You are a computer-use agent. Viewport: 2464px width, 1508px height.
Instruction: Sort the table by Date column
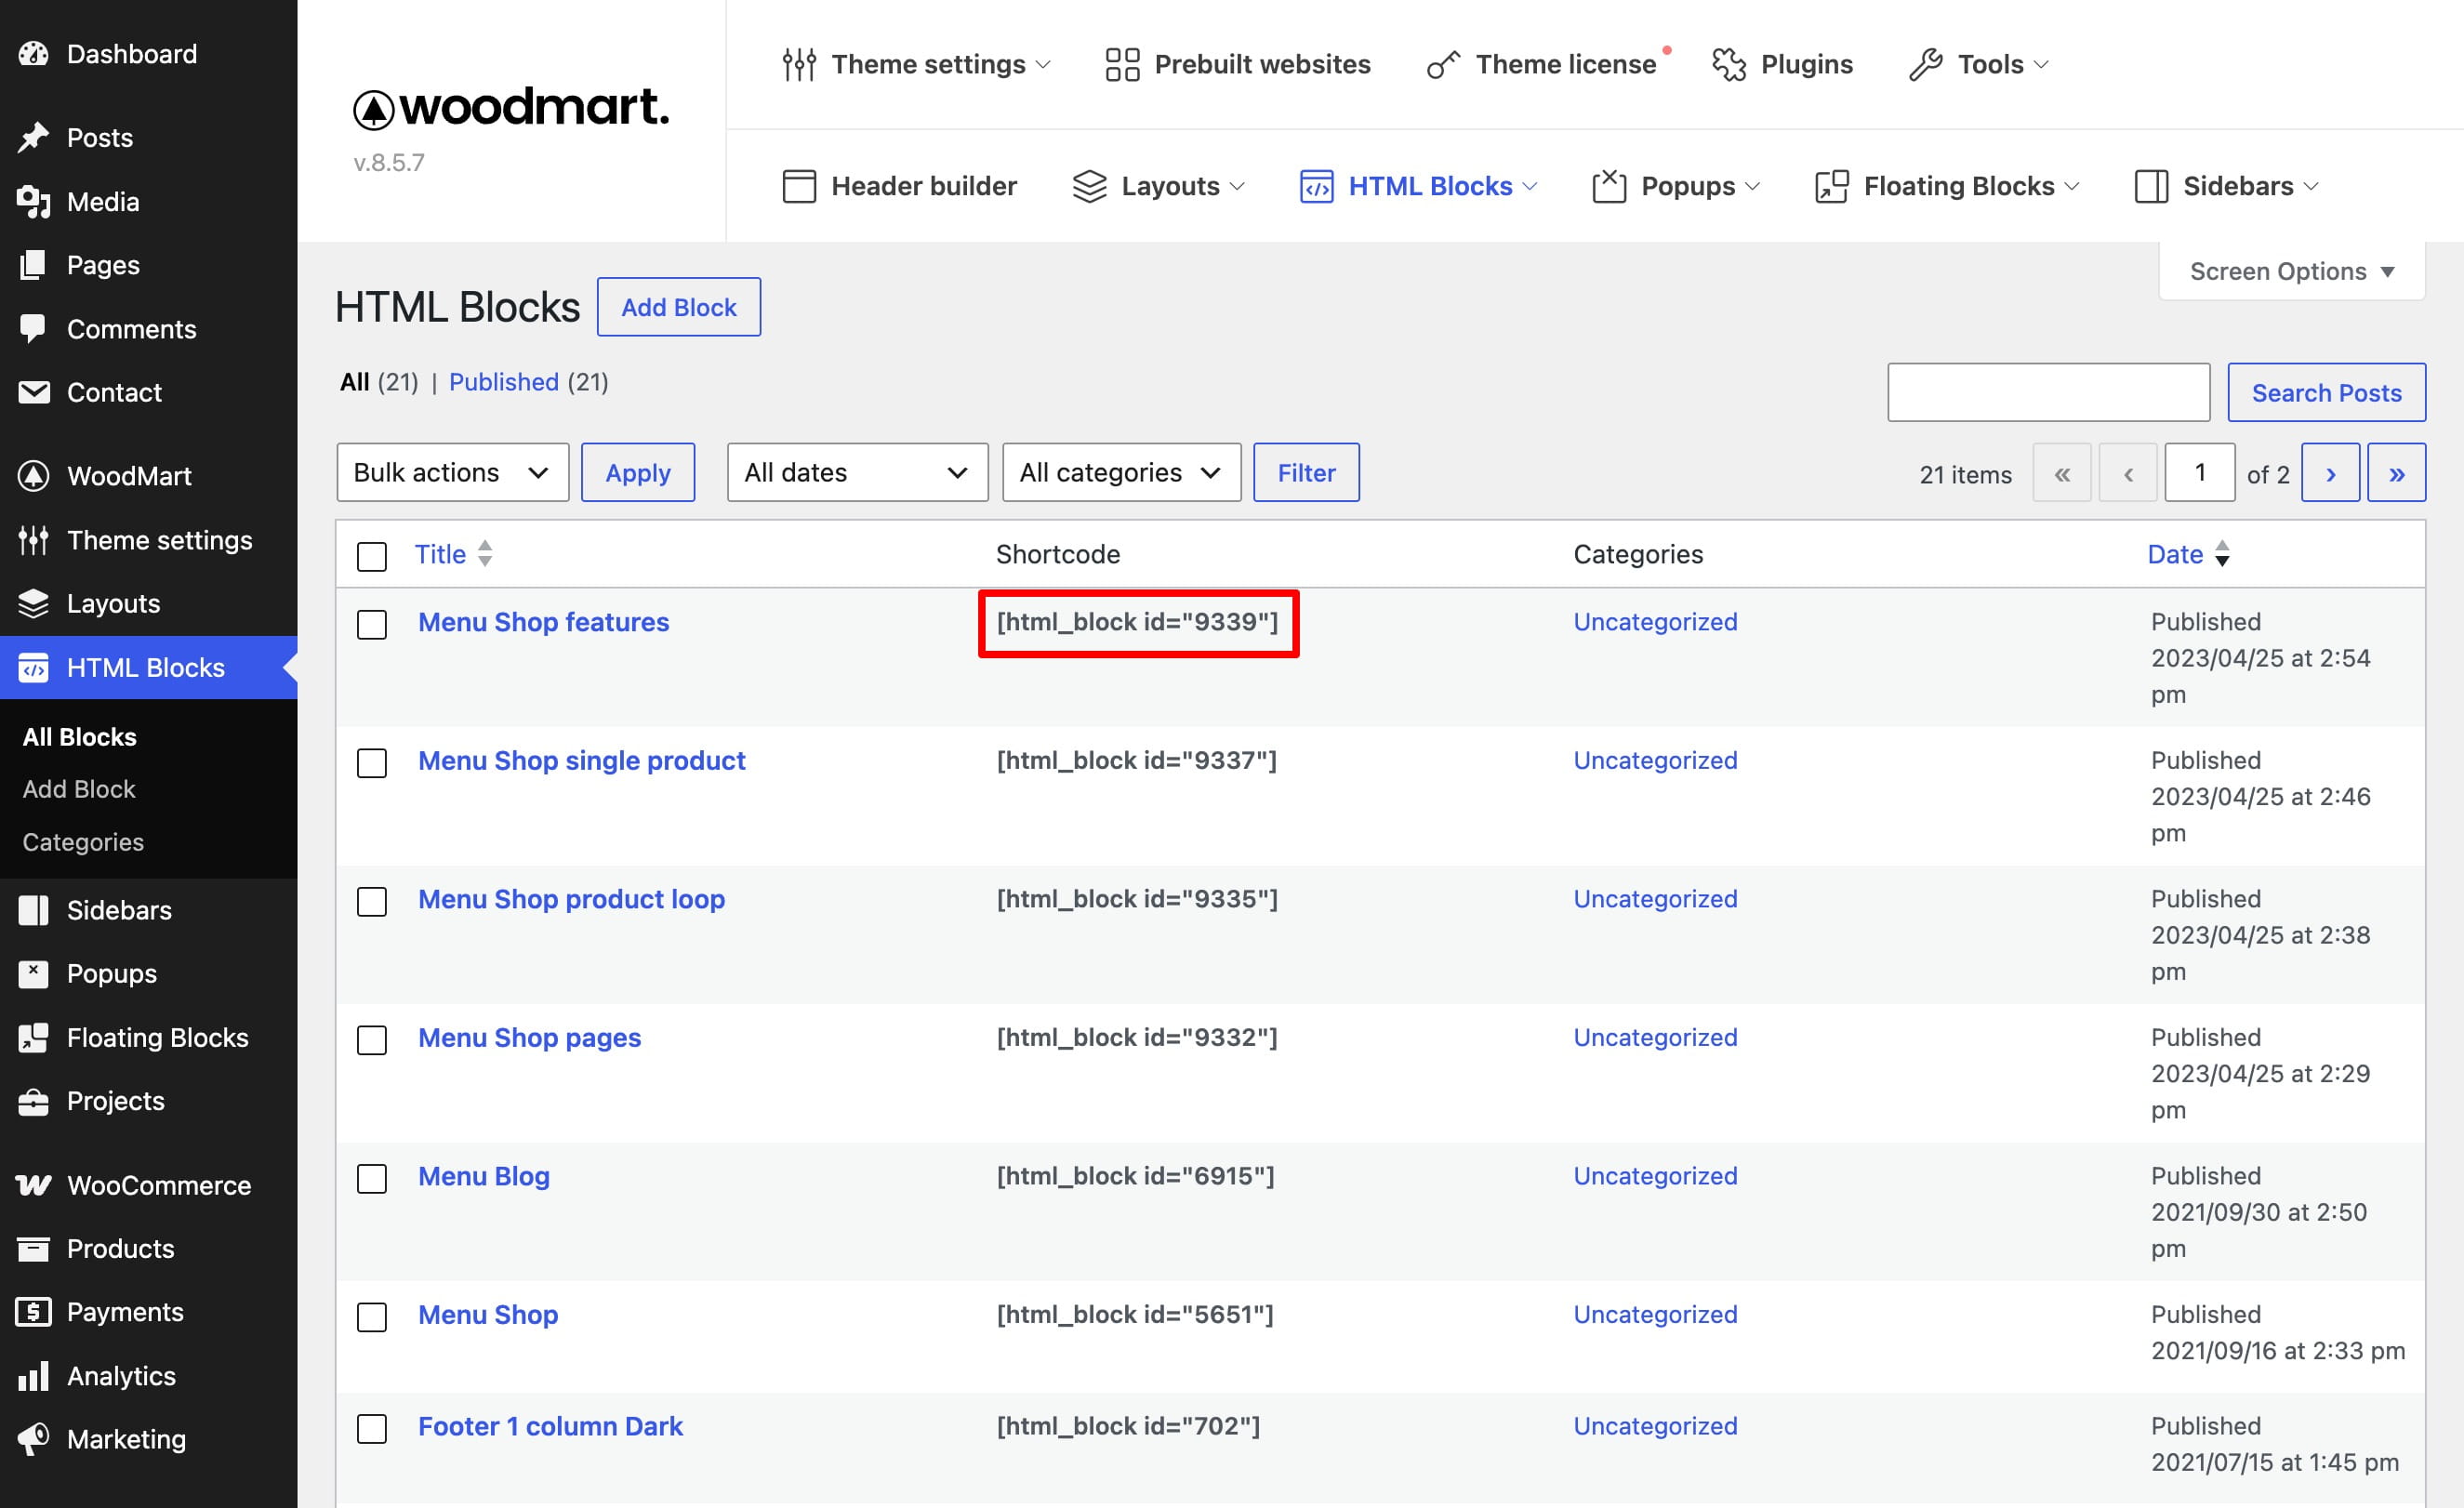(2189, 554)
